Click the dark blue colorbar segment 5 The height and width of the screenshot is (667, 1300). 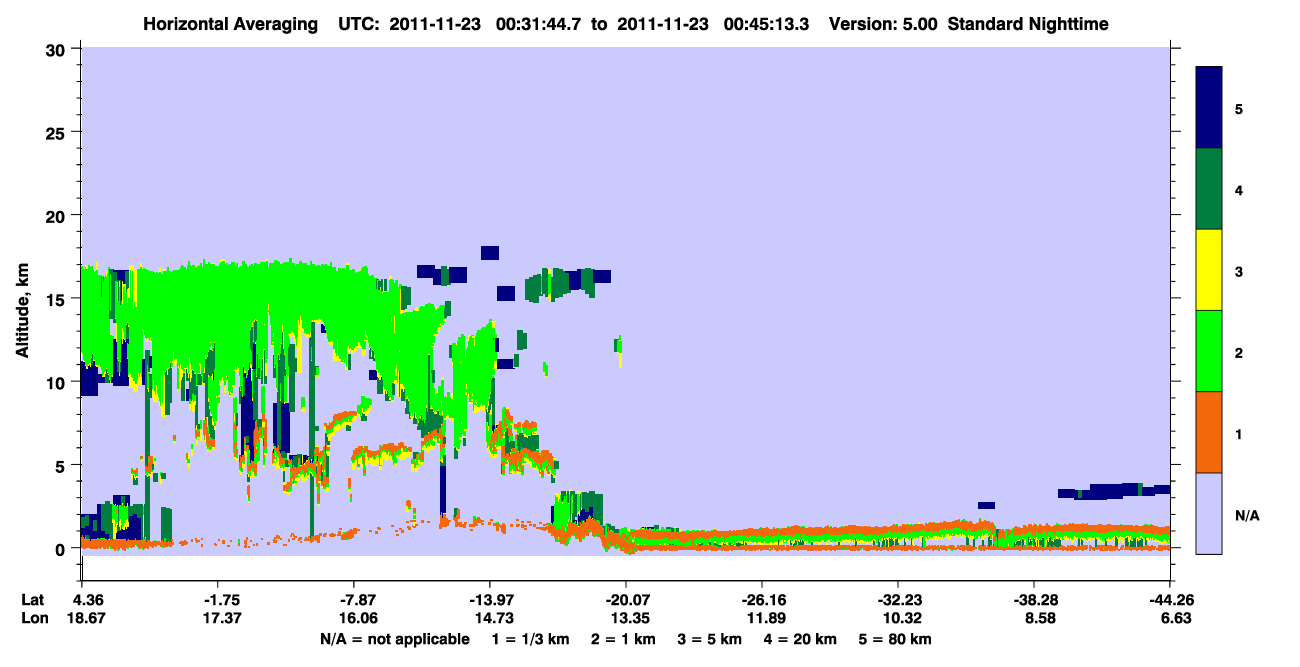(x=1209, y=108)
